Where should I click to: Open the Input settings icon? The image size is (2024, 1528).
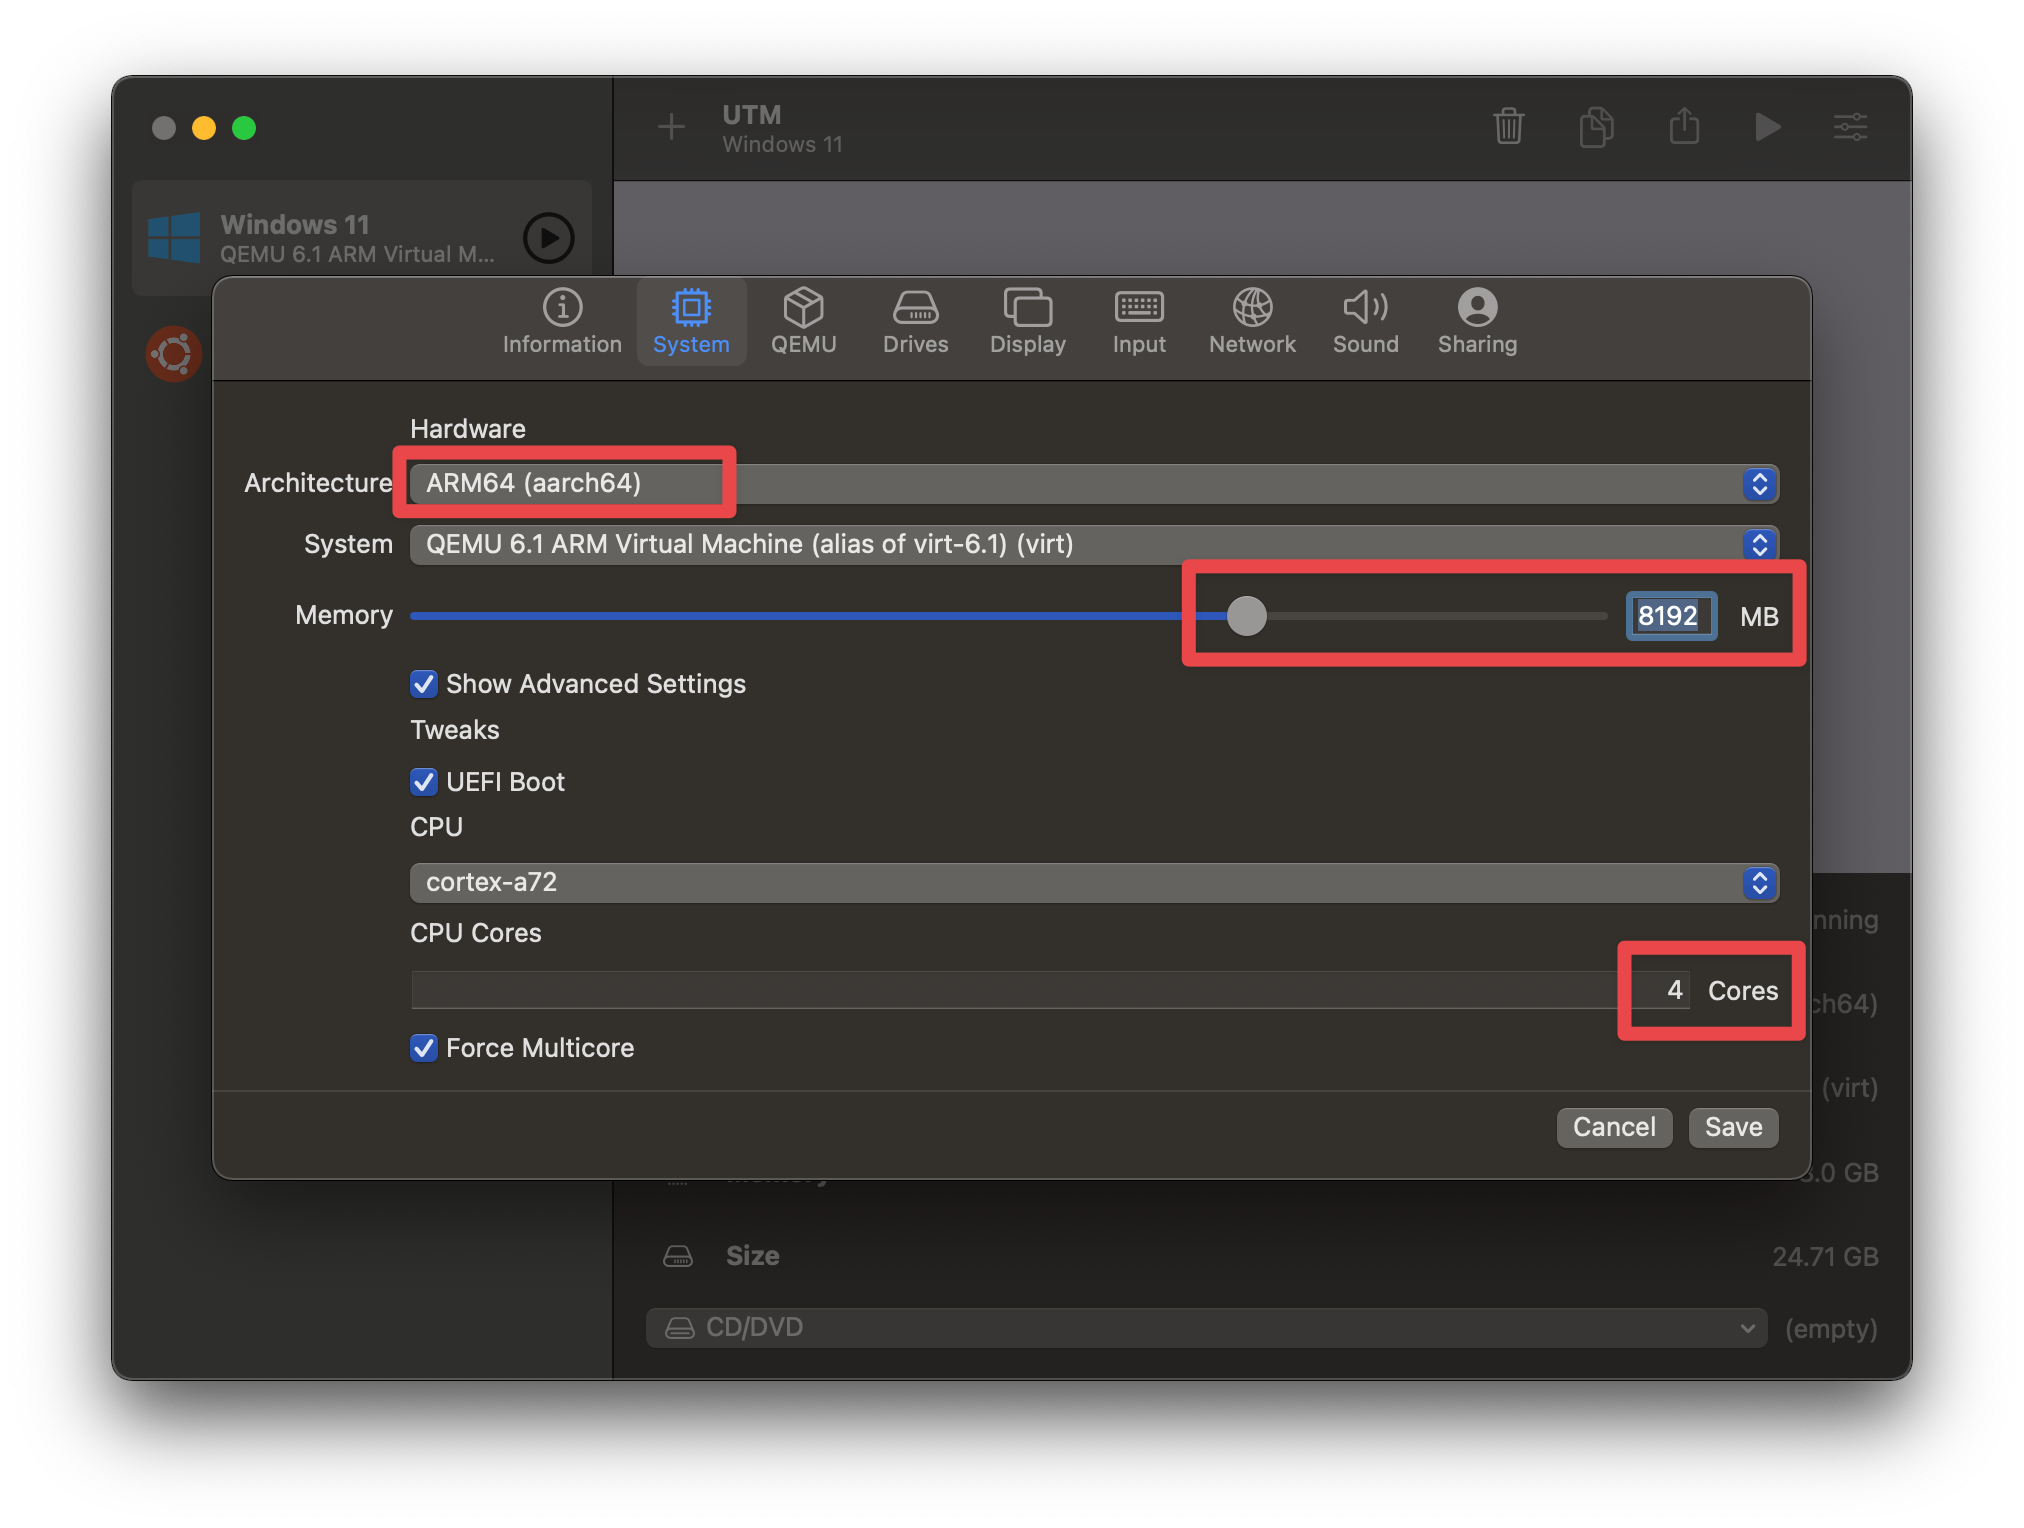[x=1138, y=320]
